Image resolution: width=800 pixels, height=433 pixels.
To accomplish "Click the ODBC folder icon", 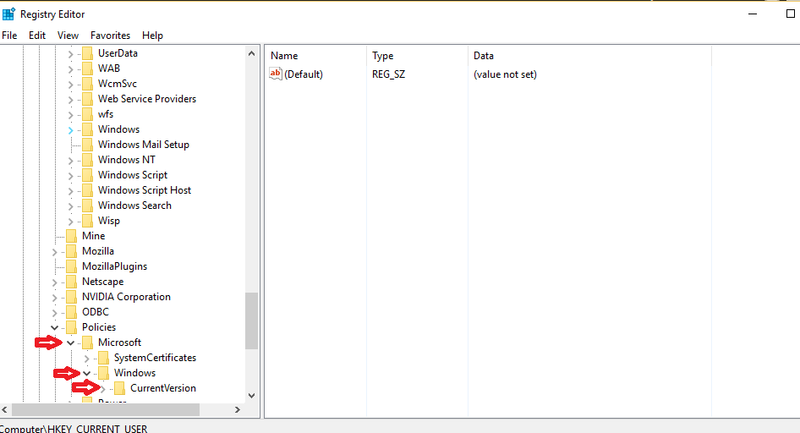I will 72,312.
